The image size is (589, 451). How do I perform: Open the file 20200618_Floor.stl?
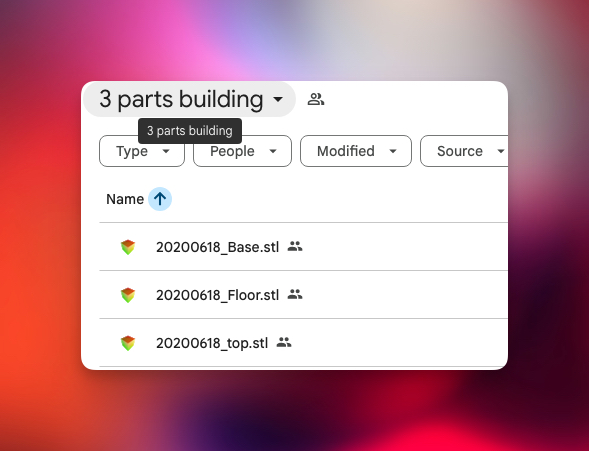click(217, 295)
